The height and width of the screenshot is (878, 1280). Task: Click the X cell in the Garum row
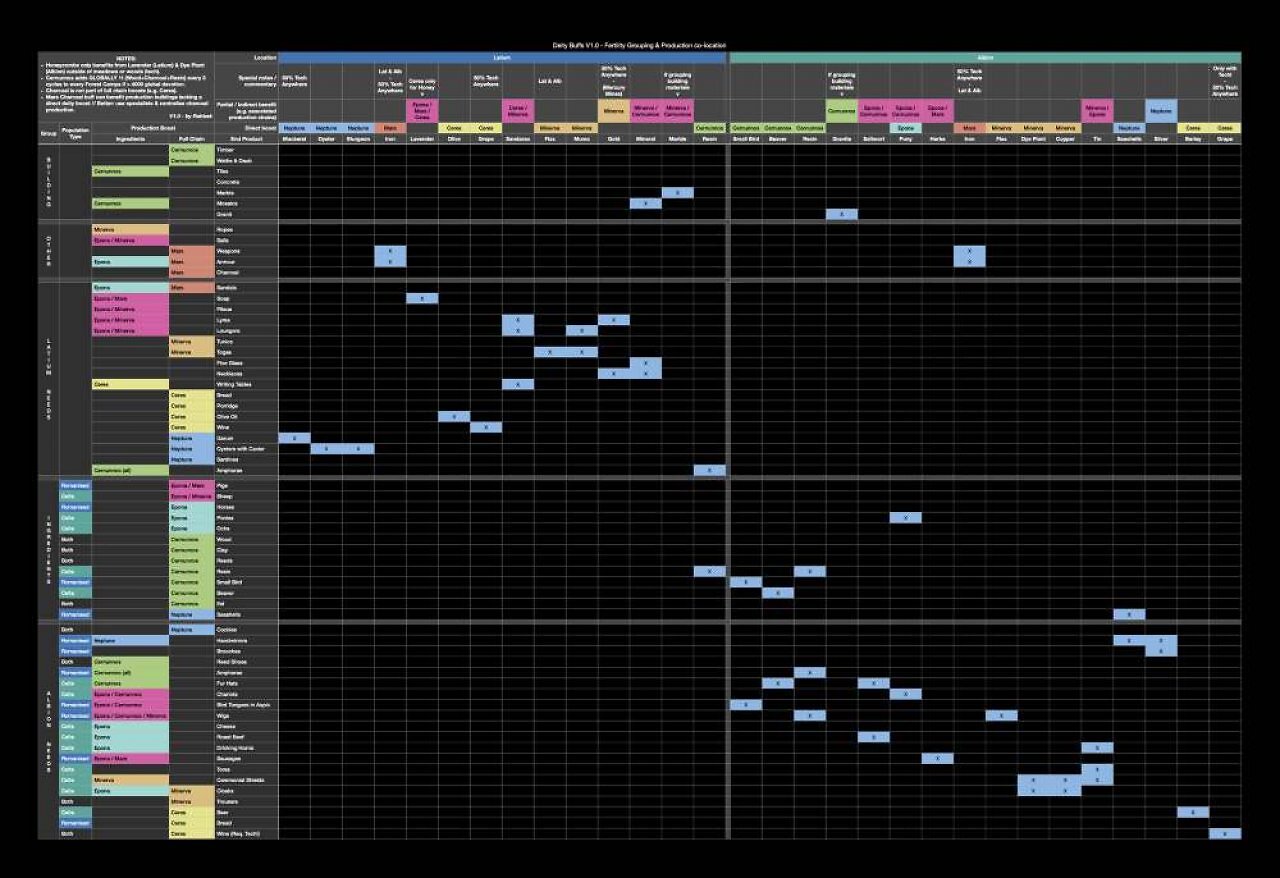(294, 438)
